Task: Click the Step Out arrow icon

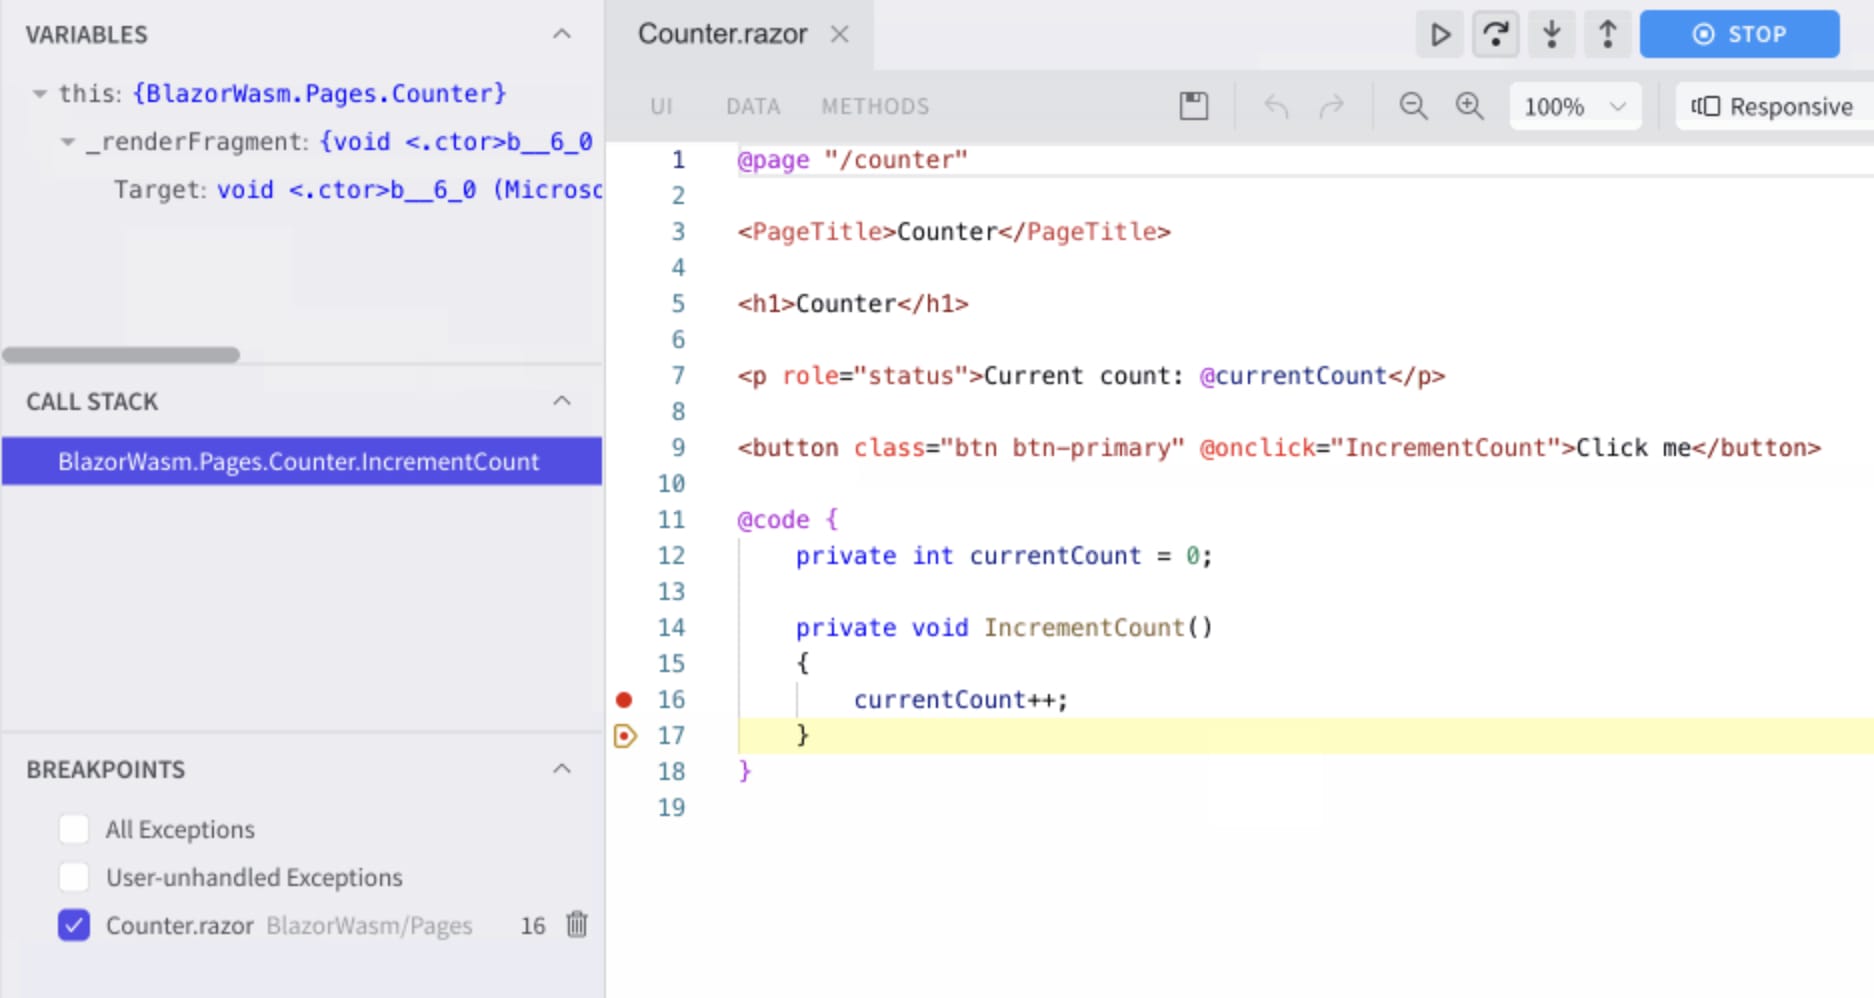Action: (1607, 35)
